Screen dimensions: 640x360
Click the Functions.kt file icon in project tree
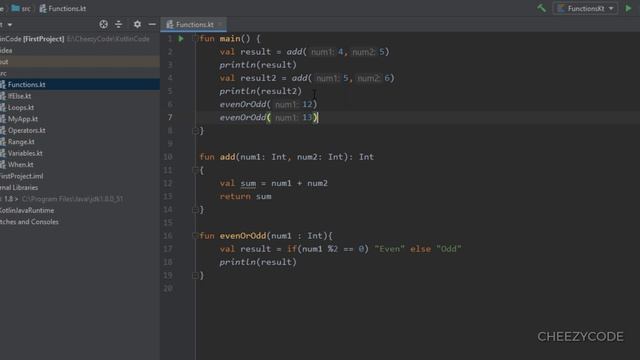(x=3, y=84)
